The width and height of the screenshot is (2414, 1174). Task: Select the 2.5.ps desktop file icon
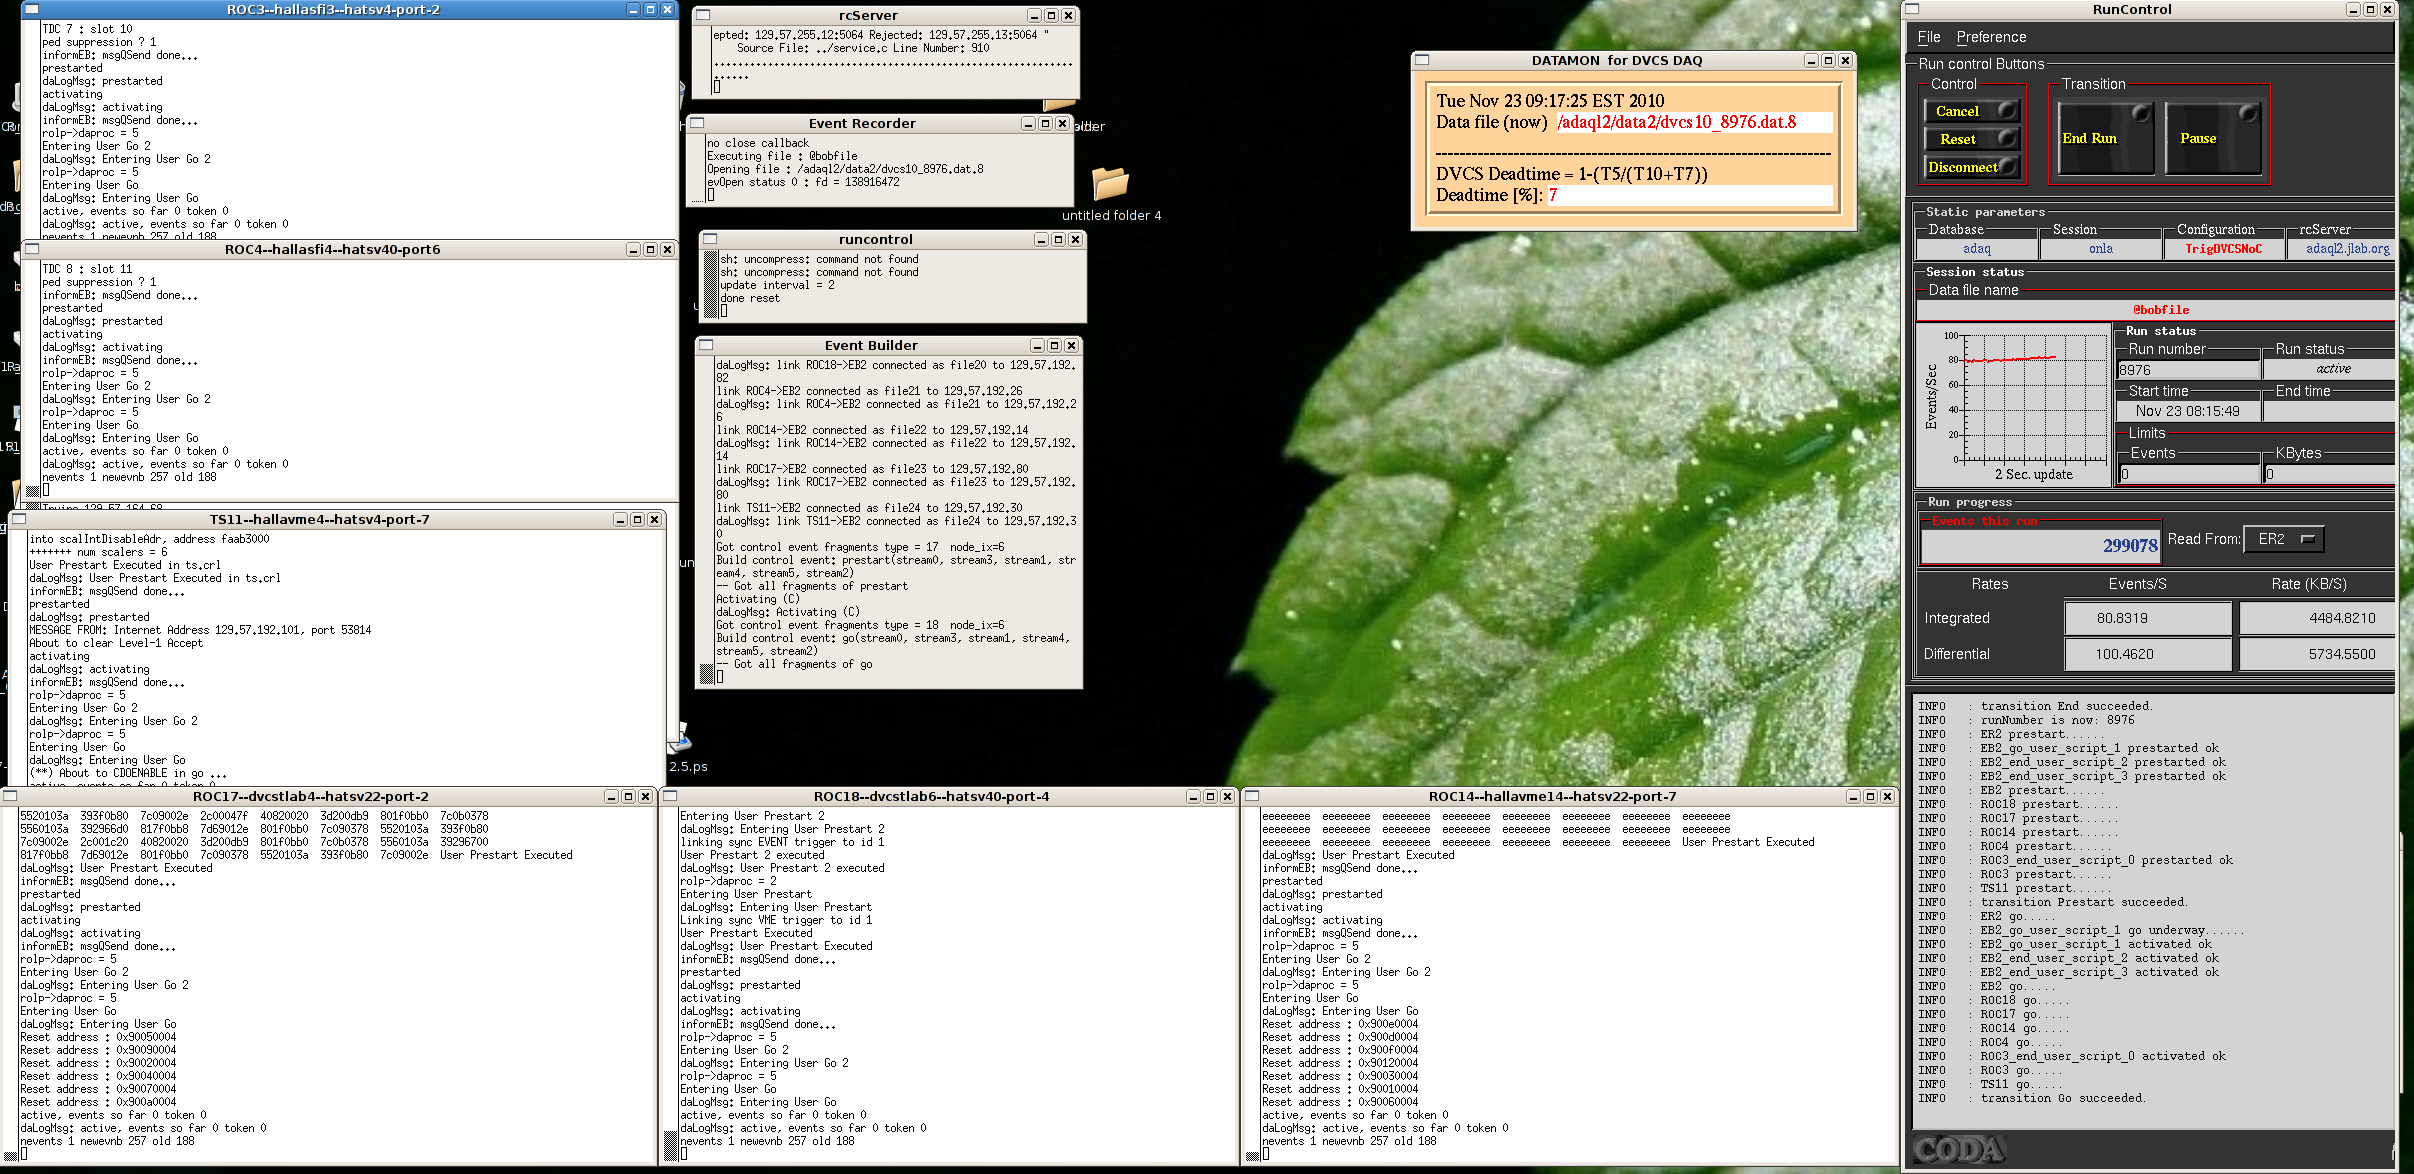687,747
